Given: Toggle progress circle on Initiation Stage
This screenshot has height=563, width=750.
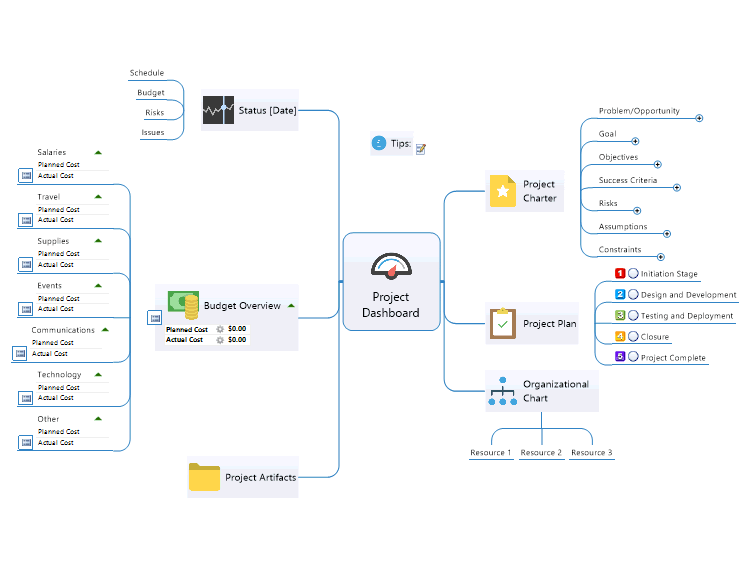Looking at the screenshot, I should click(633, 273).
